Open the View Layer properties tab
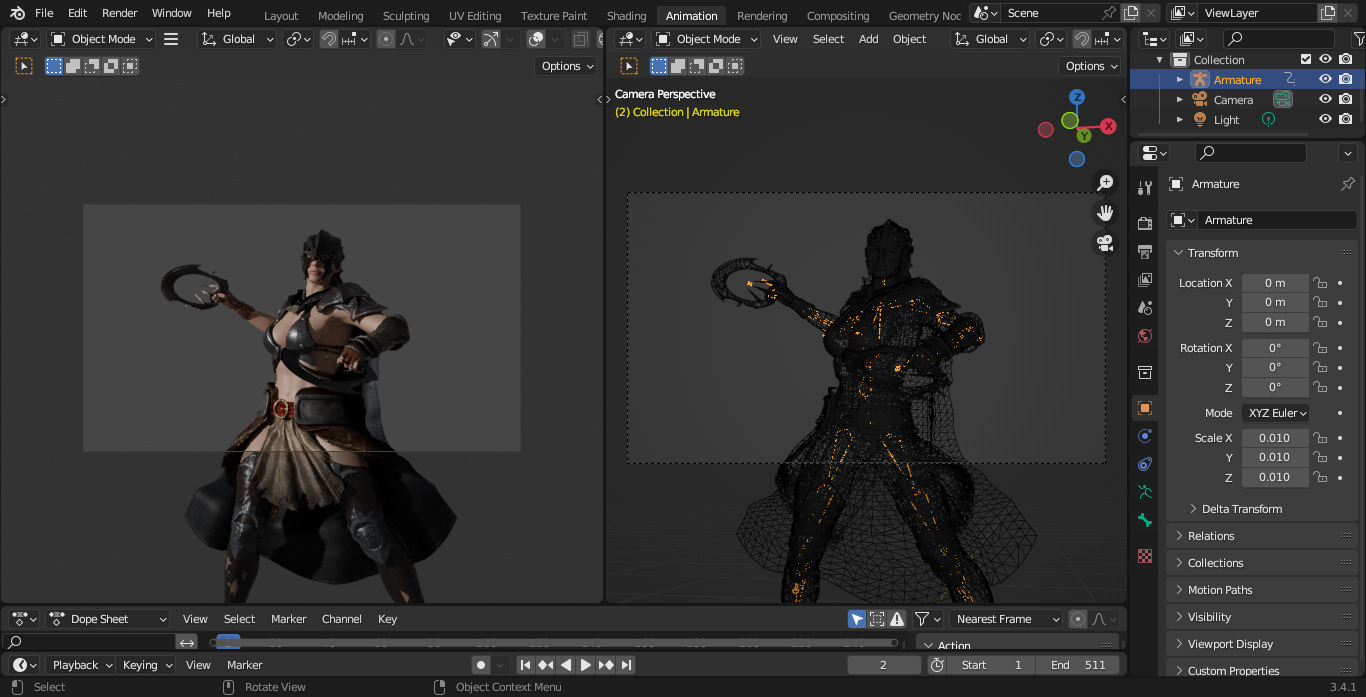 [x=1145, y=280]
